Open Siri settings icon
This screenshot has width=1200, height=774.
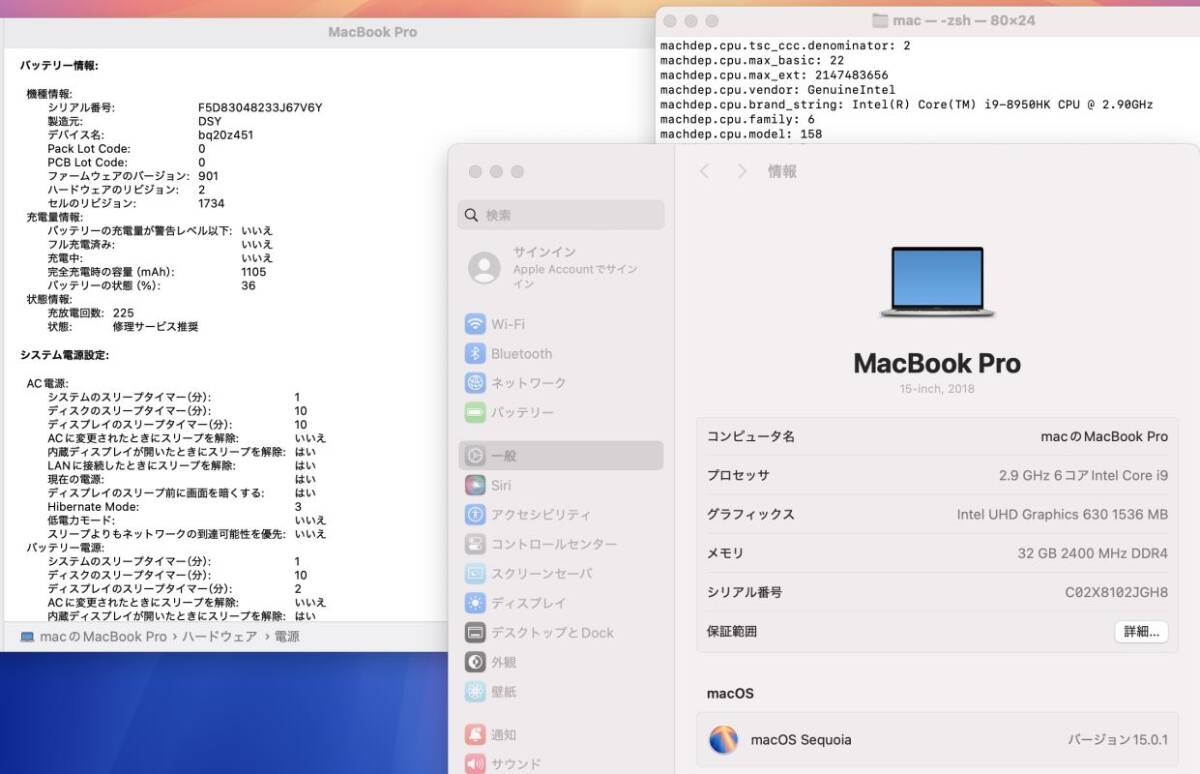click(x=476, y=485)
